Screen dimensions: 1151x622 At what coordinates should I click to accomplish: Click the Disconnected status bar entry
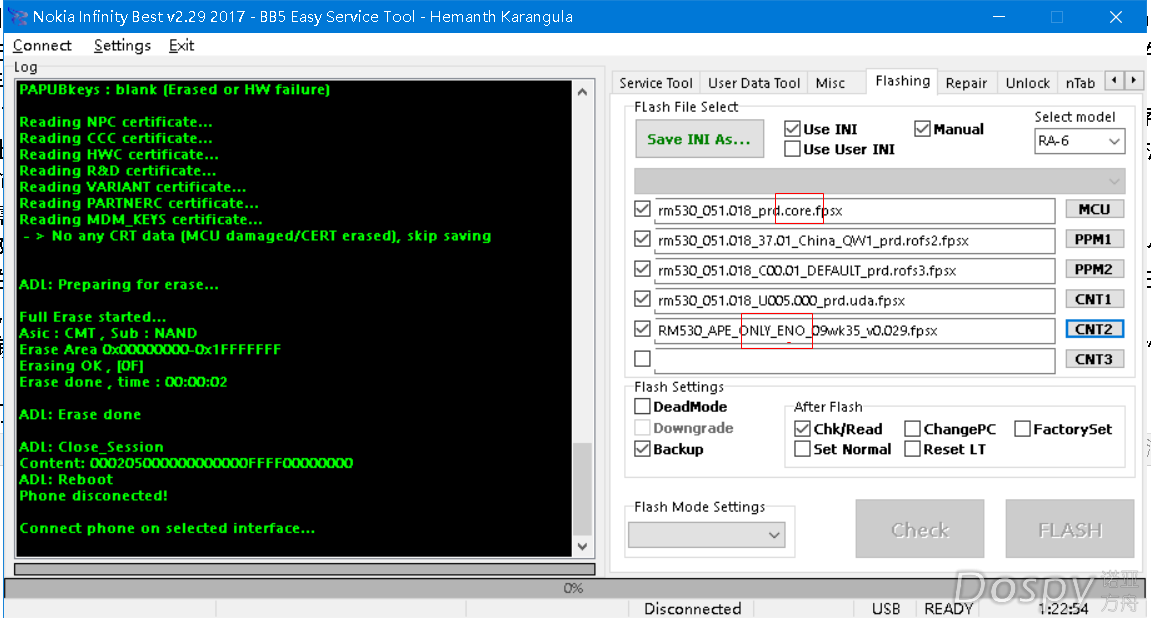pos(692,609)
